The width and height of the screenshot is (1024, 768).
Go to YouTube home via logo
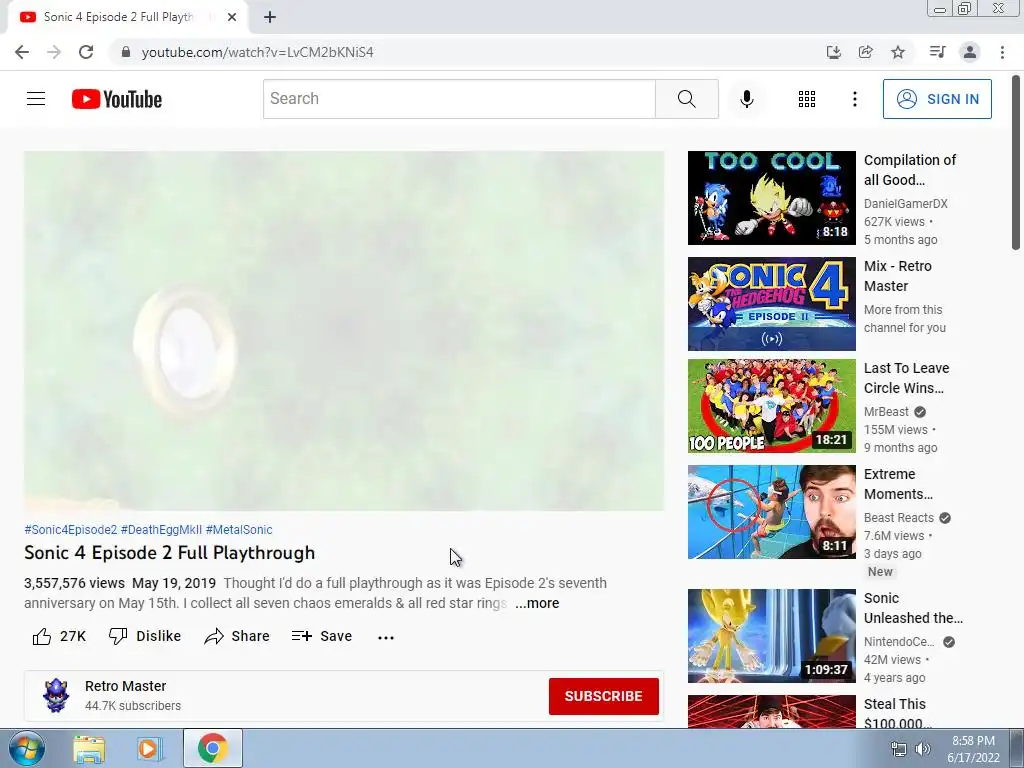[117, 99]
